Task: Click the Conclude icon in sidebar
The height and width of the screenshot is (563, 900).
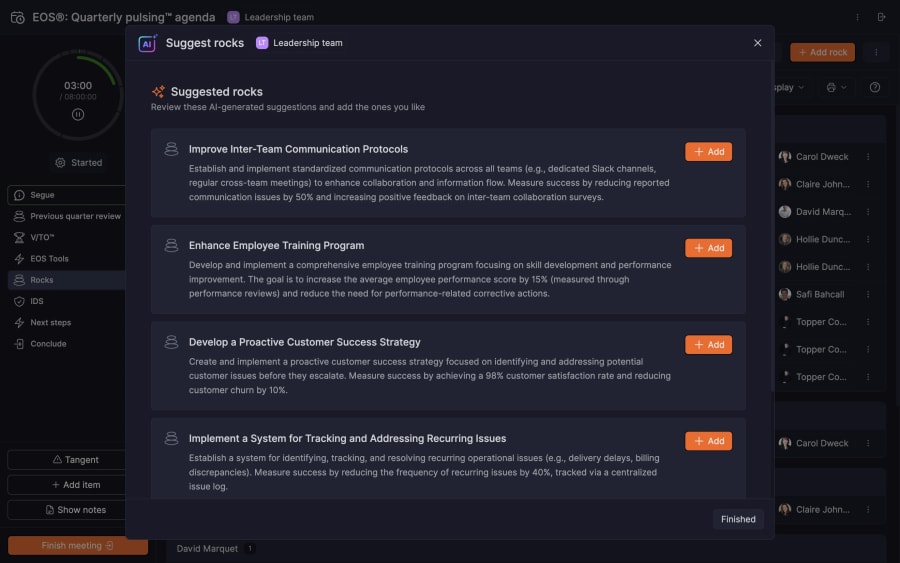Action: tap(19, 344)
